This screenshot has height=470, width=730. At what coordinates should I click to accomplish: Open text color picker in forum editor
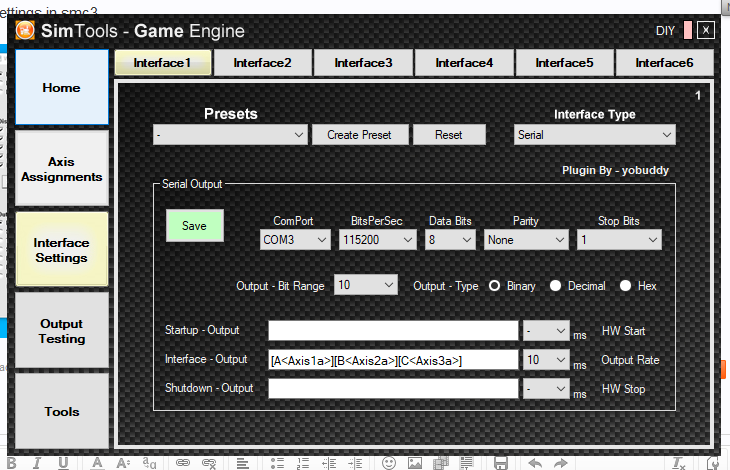[97, 463]
